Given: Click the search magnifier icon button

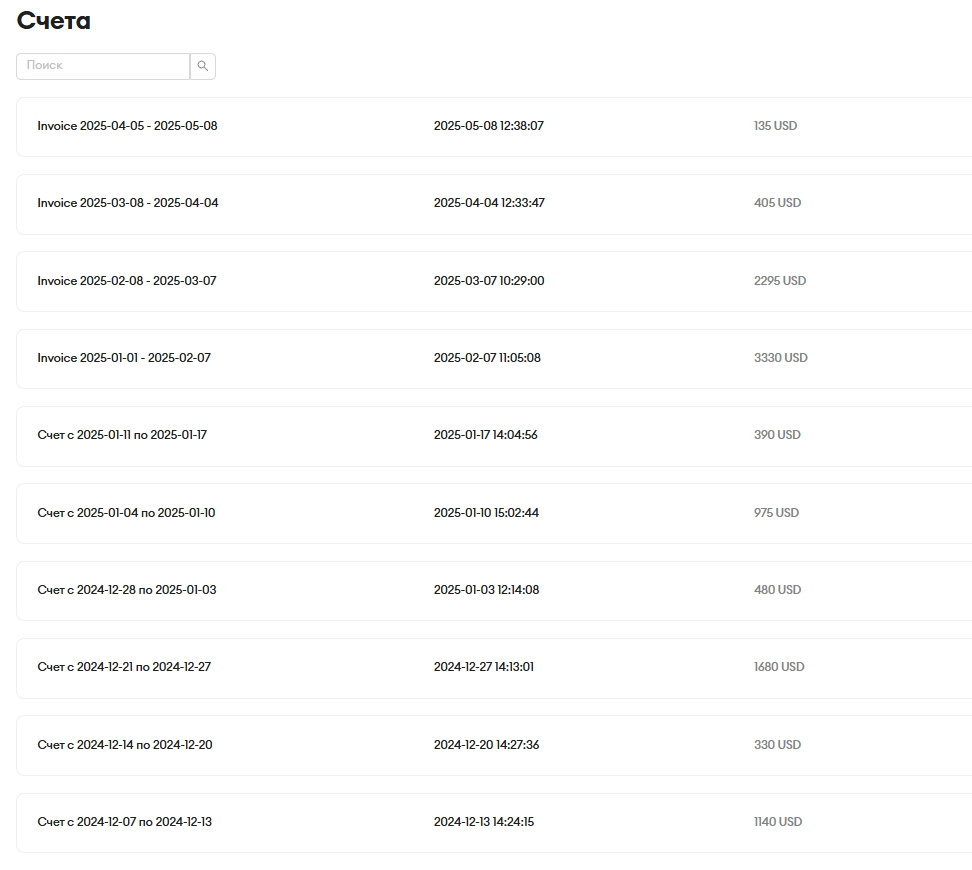Looking at the screenshot, I should [203, 66].
